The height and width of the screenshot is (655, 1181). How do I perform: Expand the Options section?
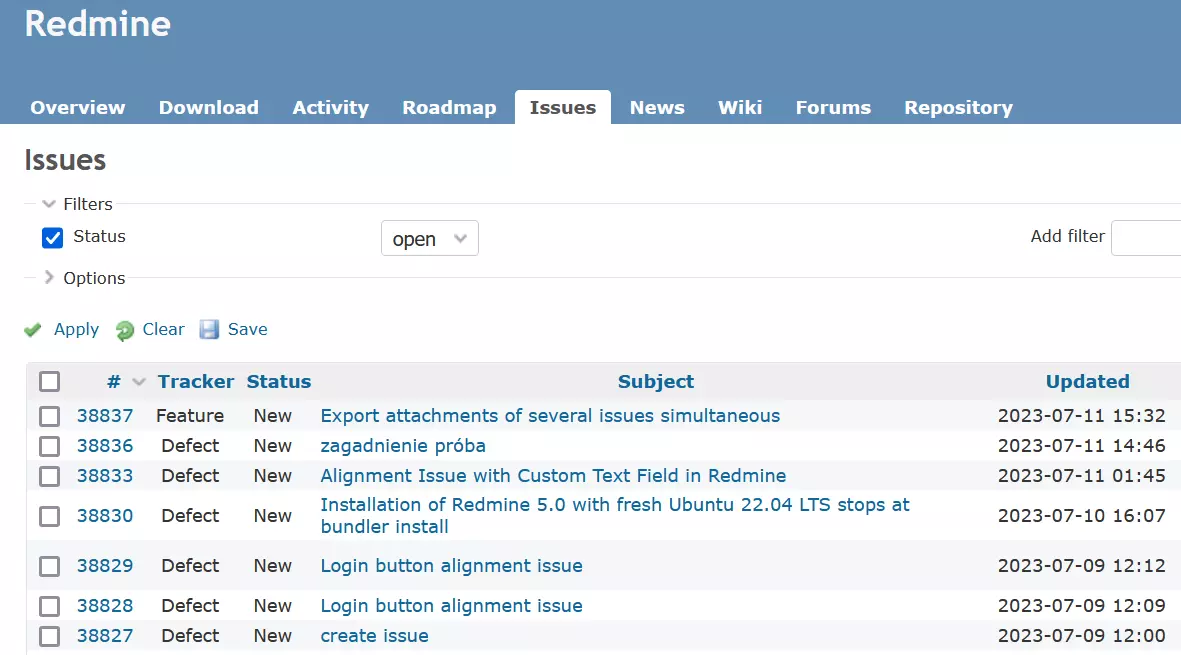point(48,278)
